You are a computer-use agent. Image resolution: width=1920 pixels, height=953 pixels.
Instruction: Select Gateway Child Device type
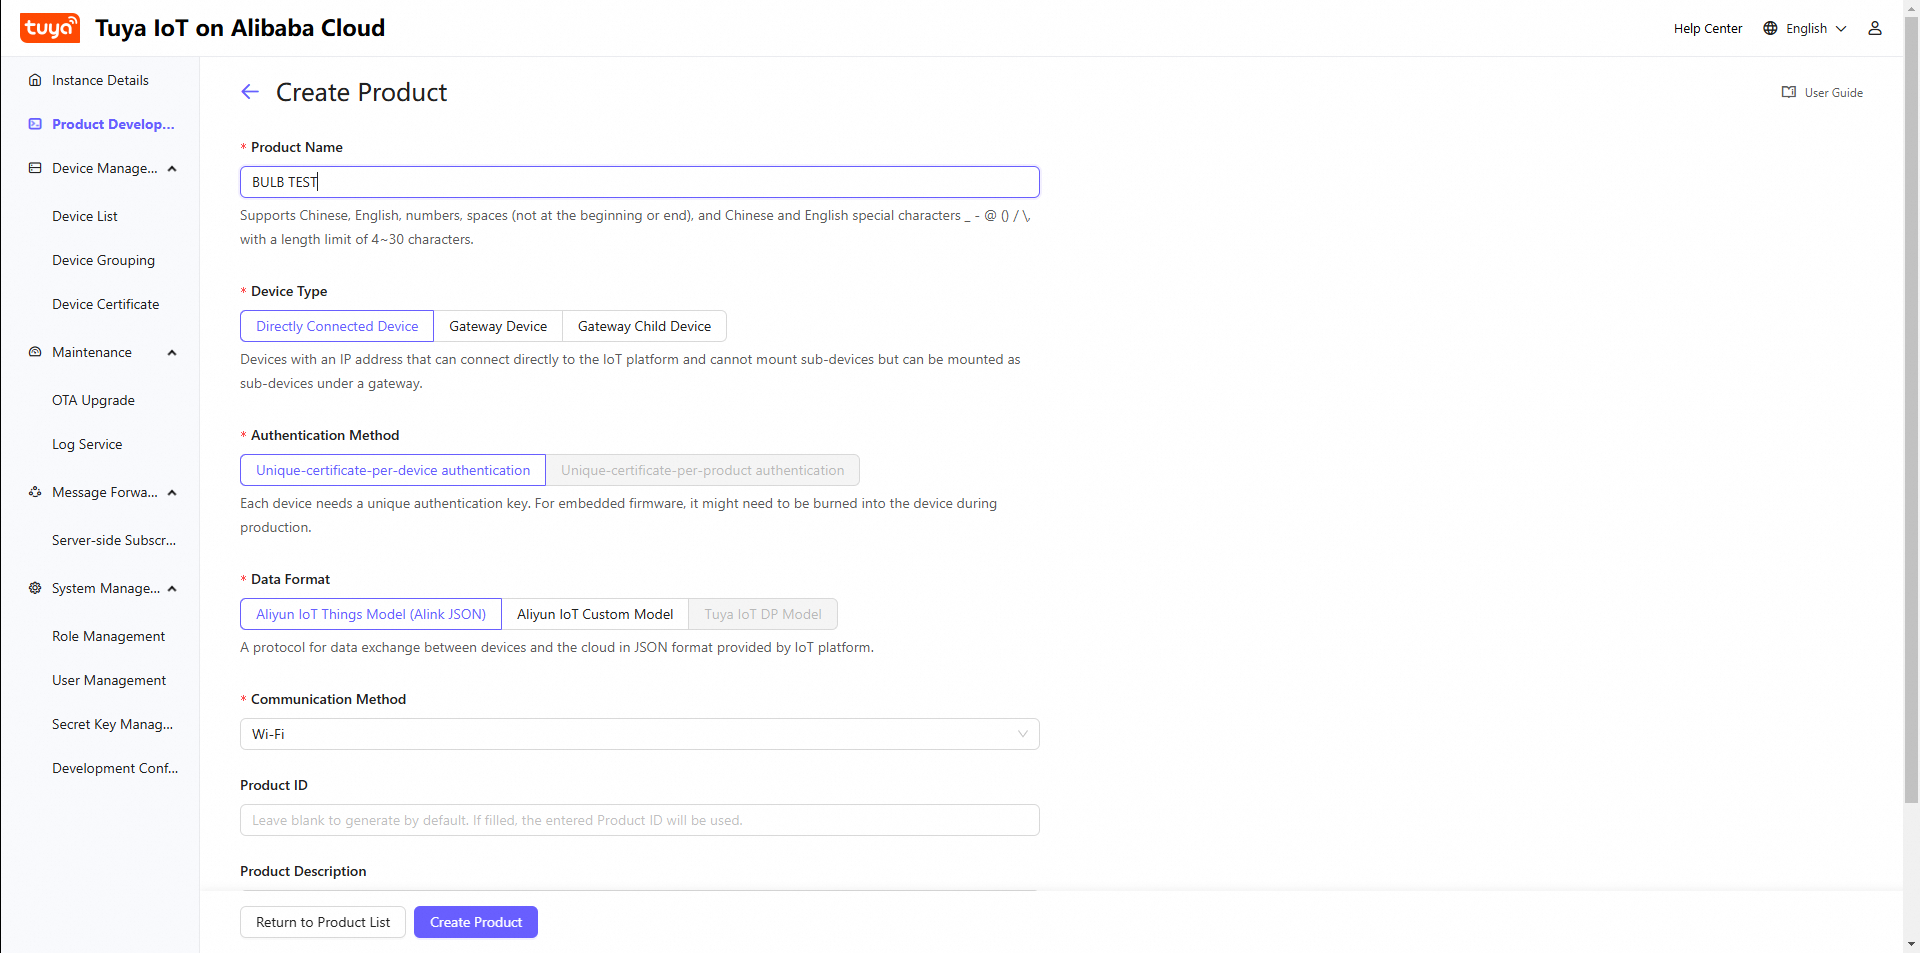coord(644,326)
